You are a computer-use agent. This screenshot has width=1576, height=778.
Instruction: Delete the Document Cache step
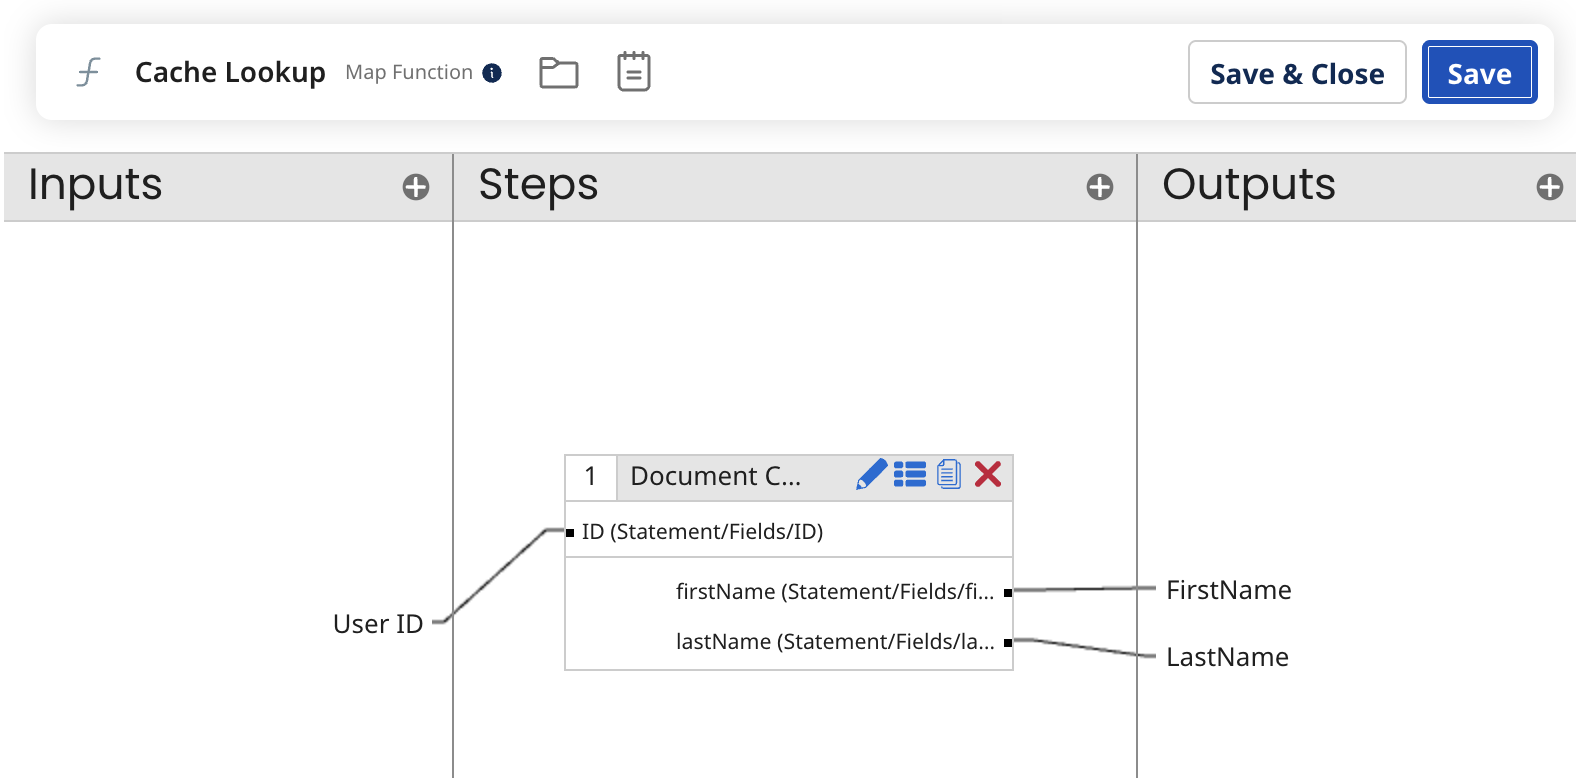pyautogui.click(x=988, y=475)
